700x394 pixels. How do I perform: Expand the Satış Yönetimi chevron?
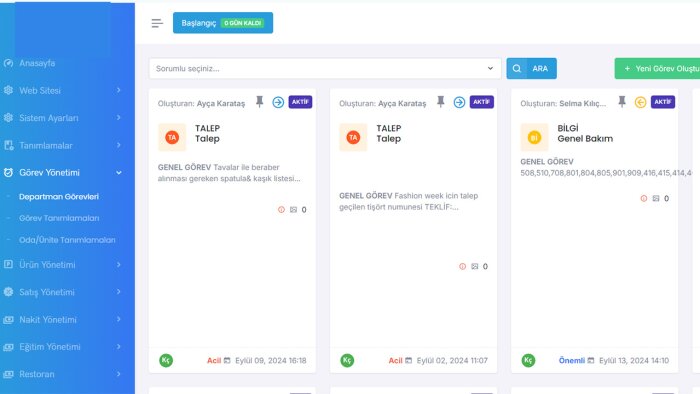pos(119,292)
